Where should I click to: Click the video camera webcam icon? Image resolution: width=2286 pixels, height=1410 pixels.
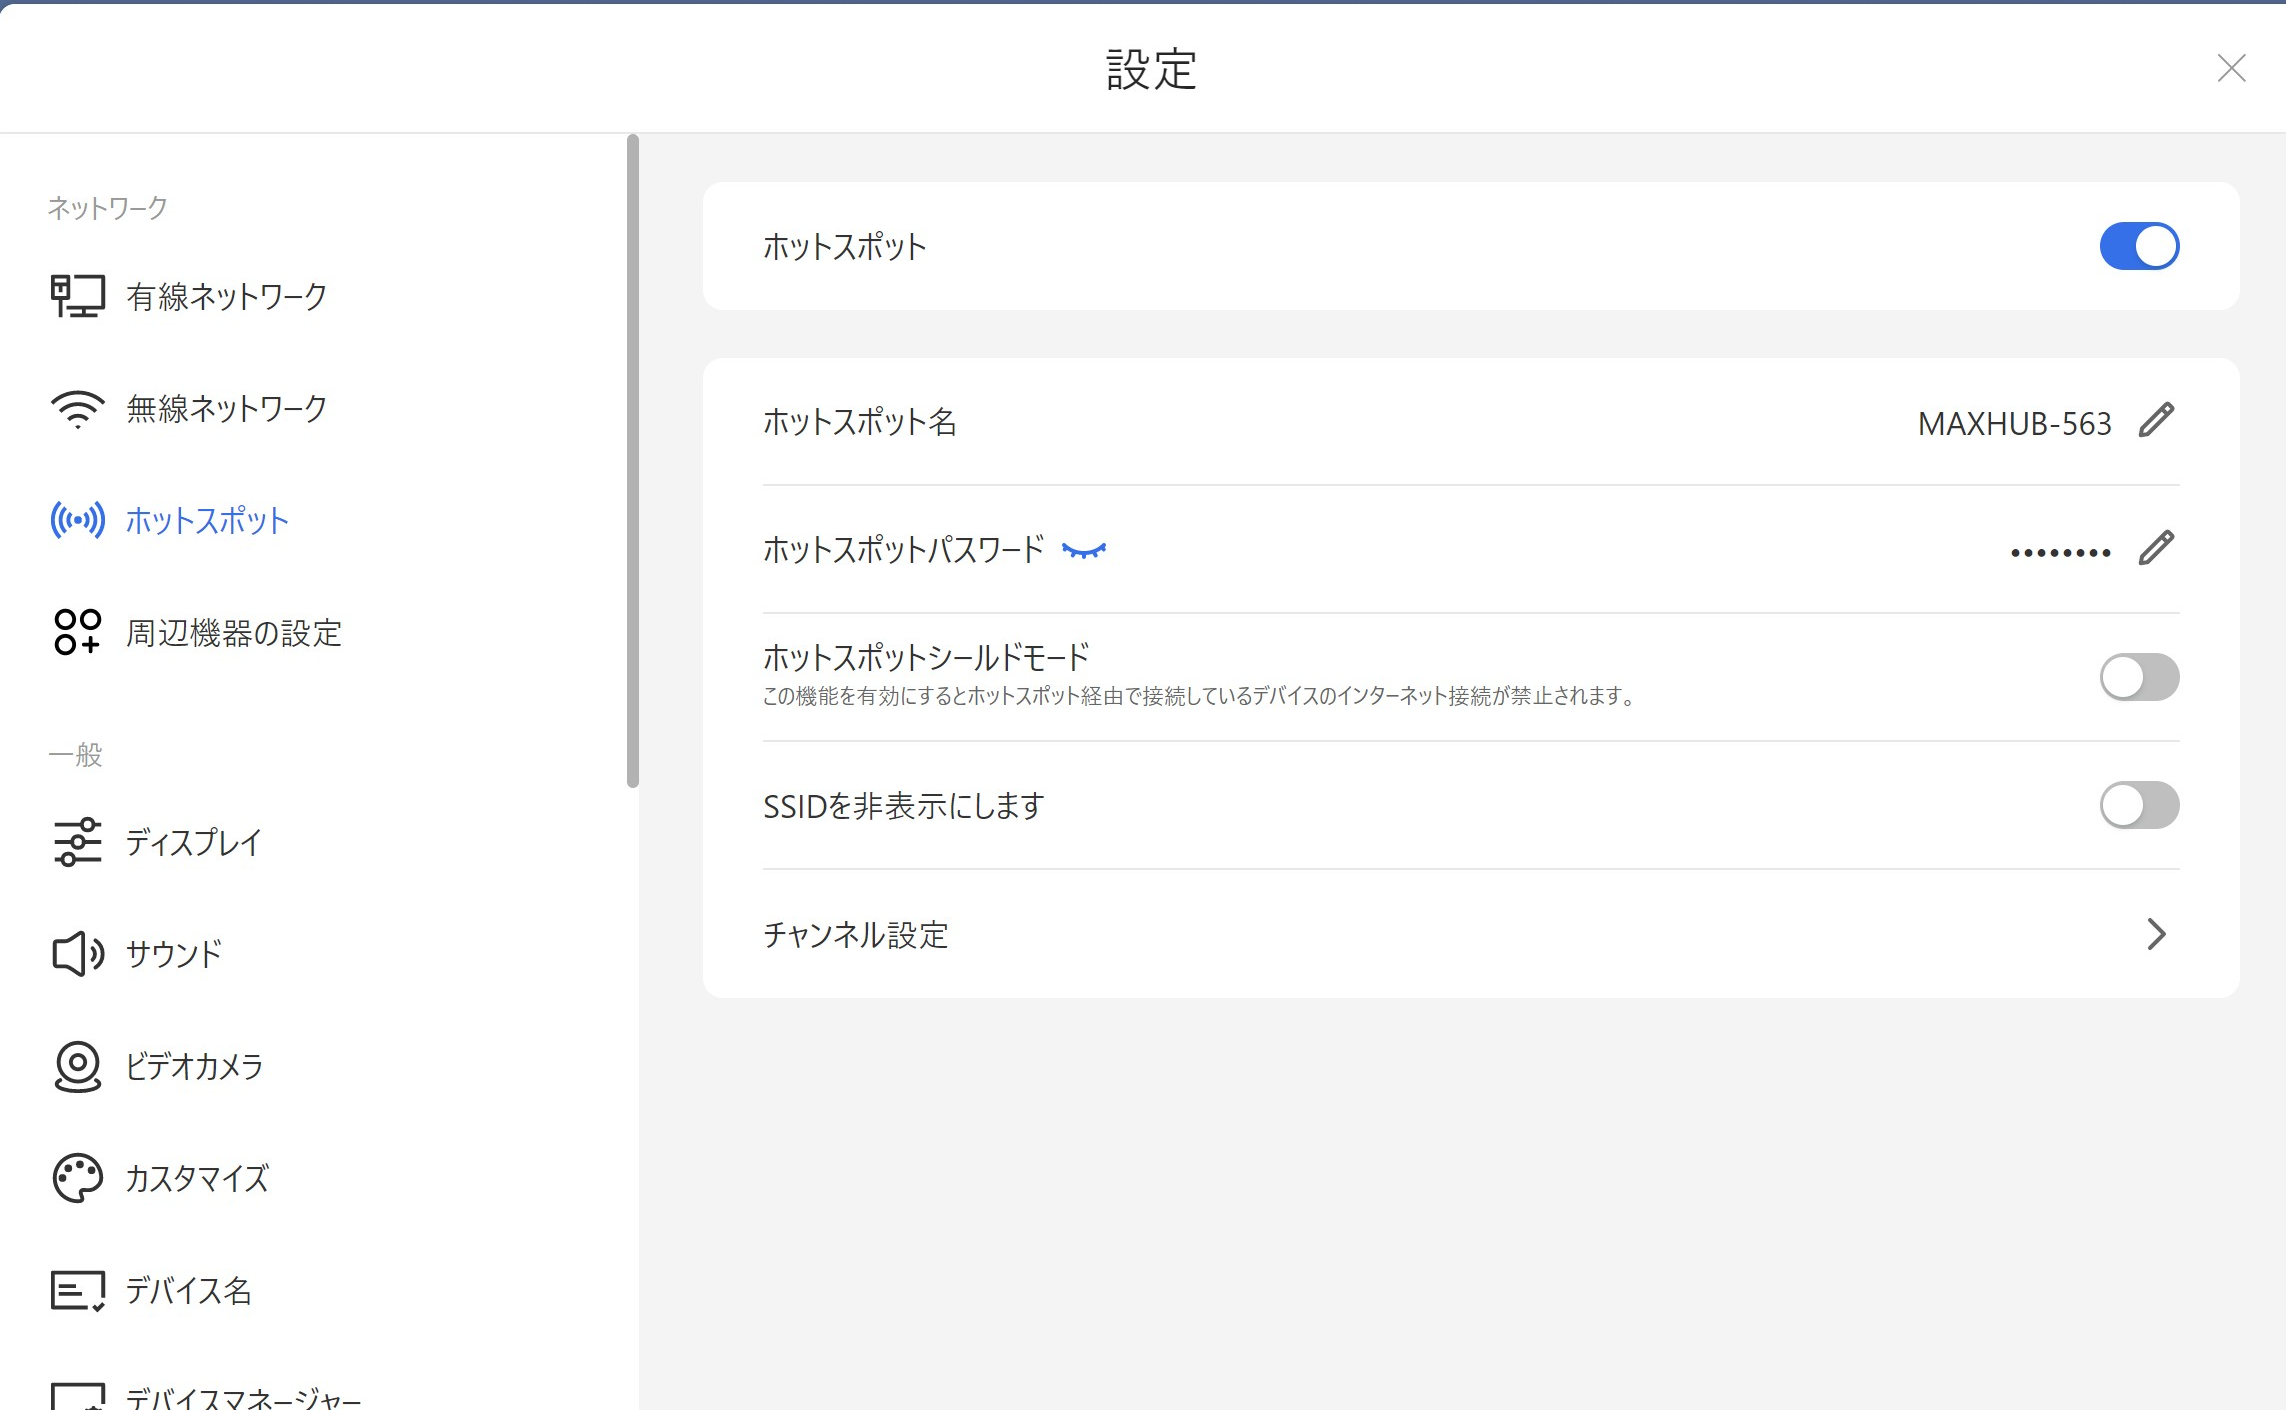click(77, 1066)
